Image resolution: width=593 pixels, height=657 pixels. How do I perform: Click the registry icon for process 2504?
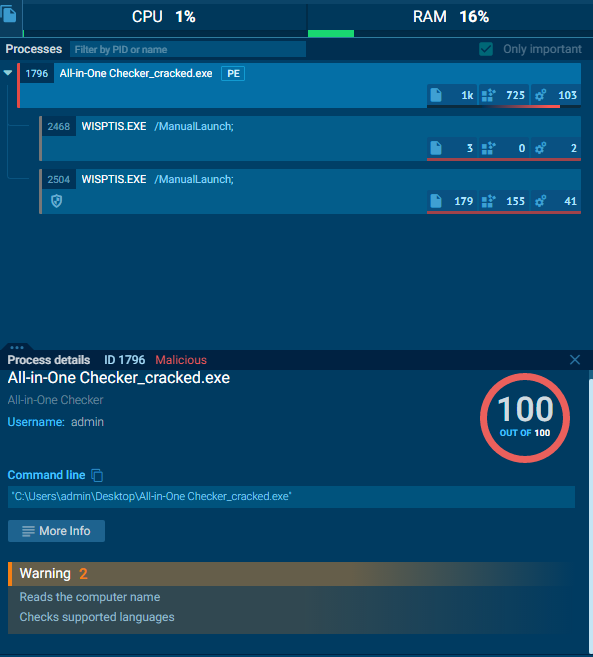pyautogui.click(x=488, y=201)
